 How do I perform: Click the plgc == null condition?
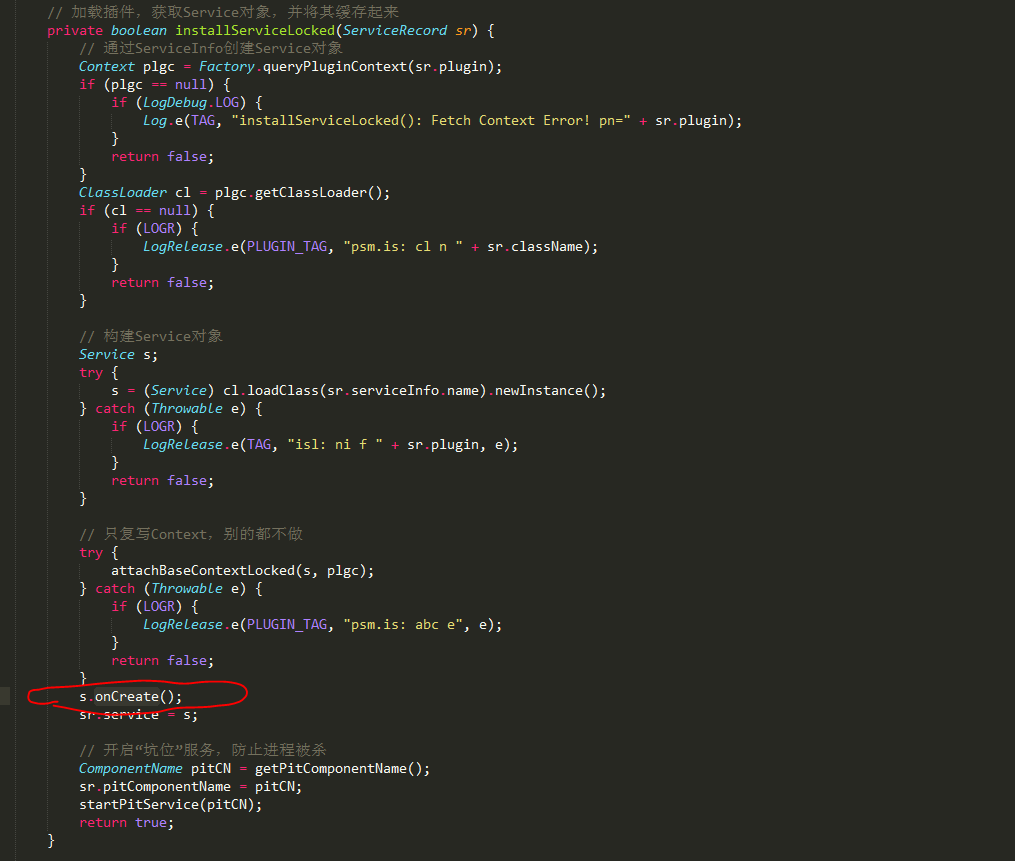[159, 85]
